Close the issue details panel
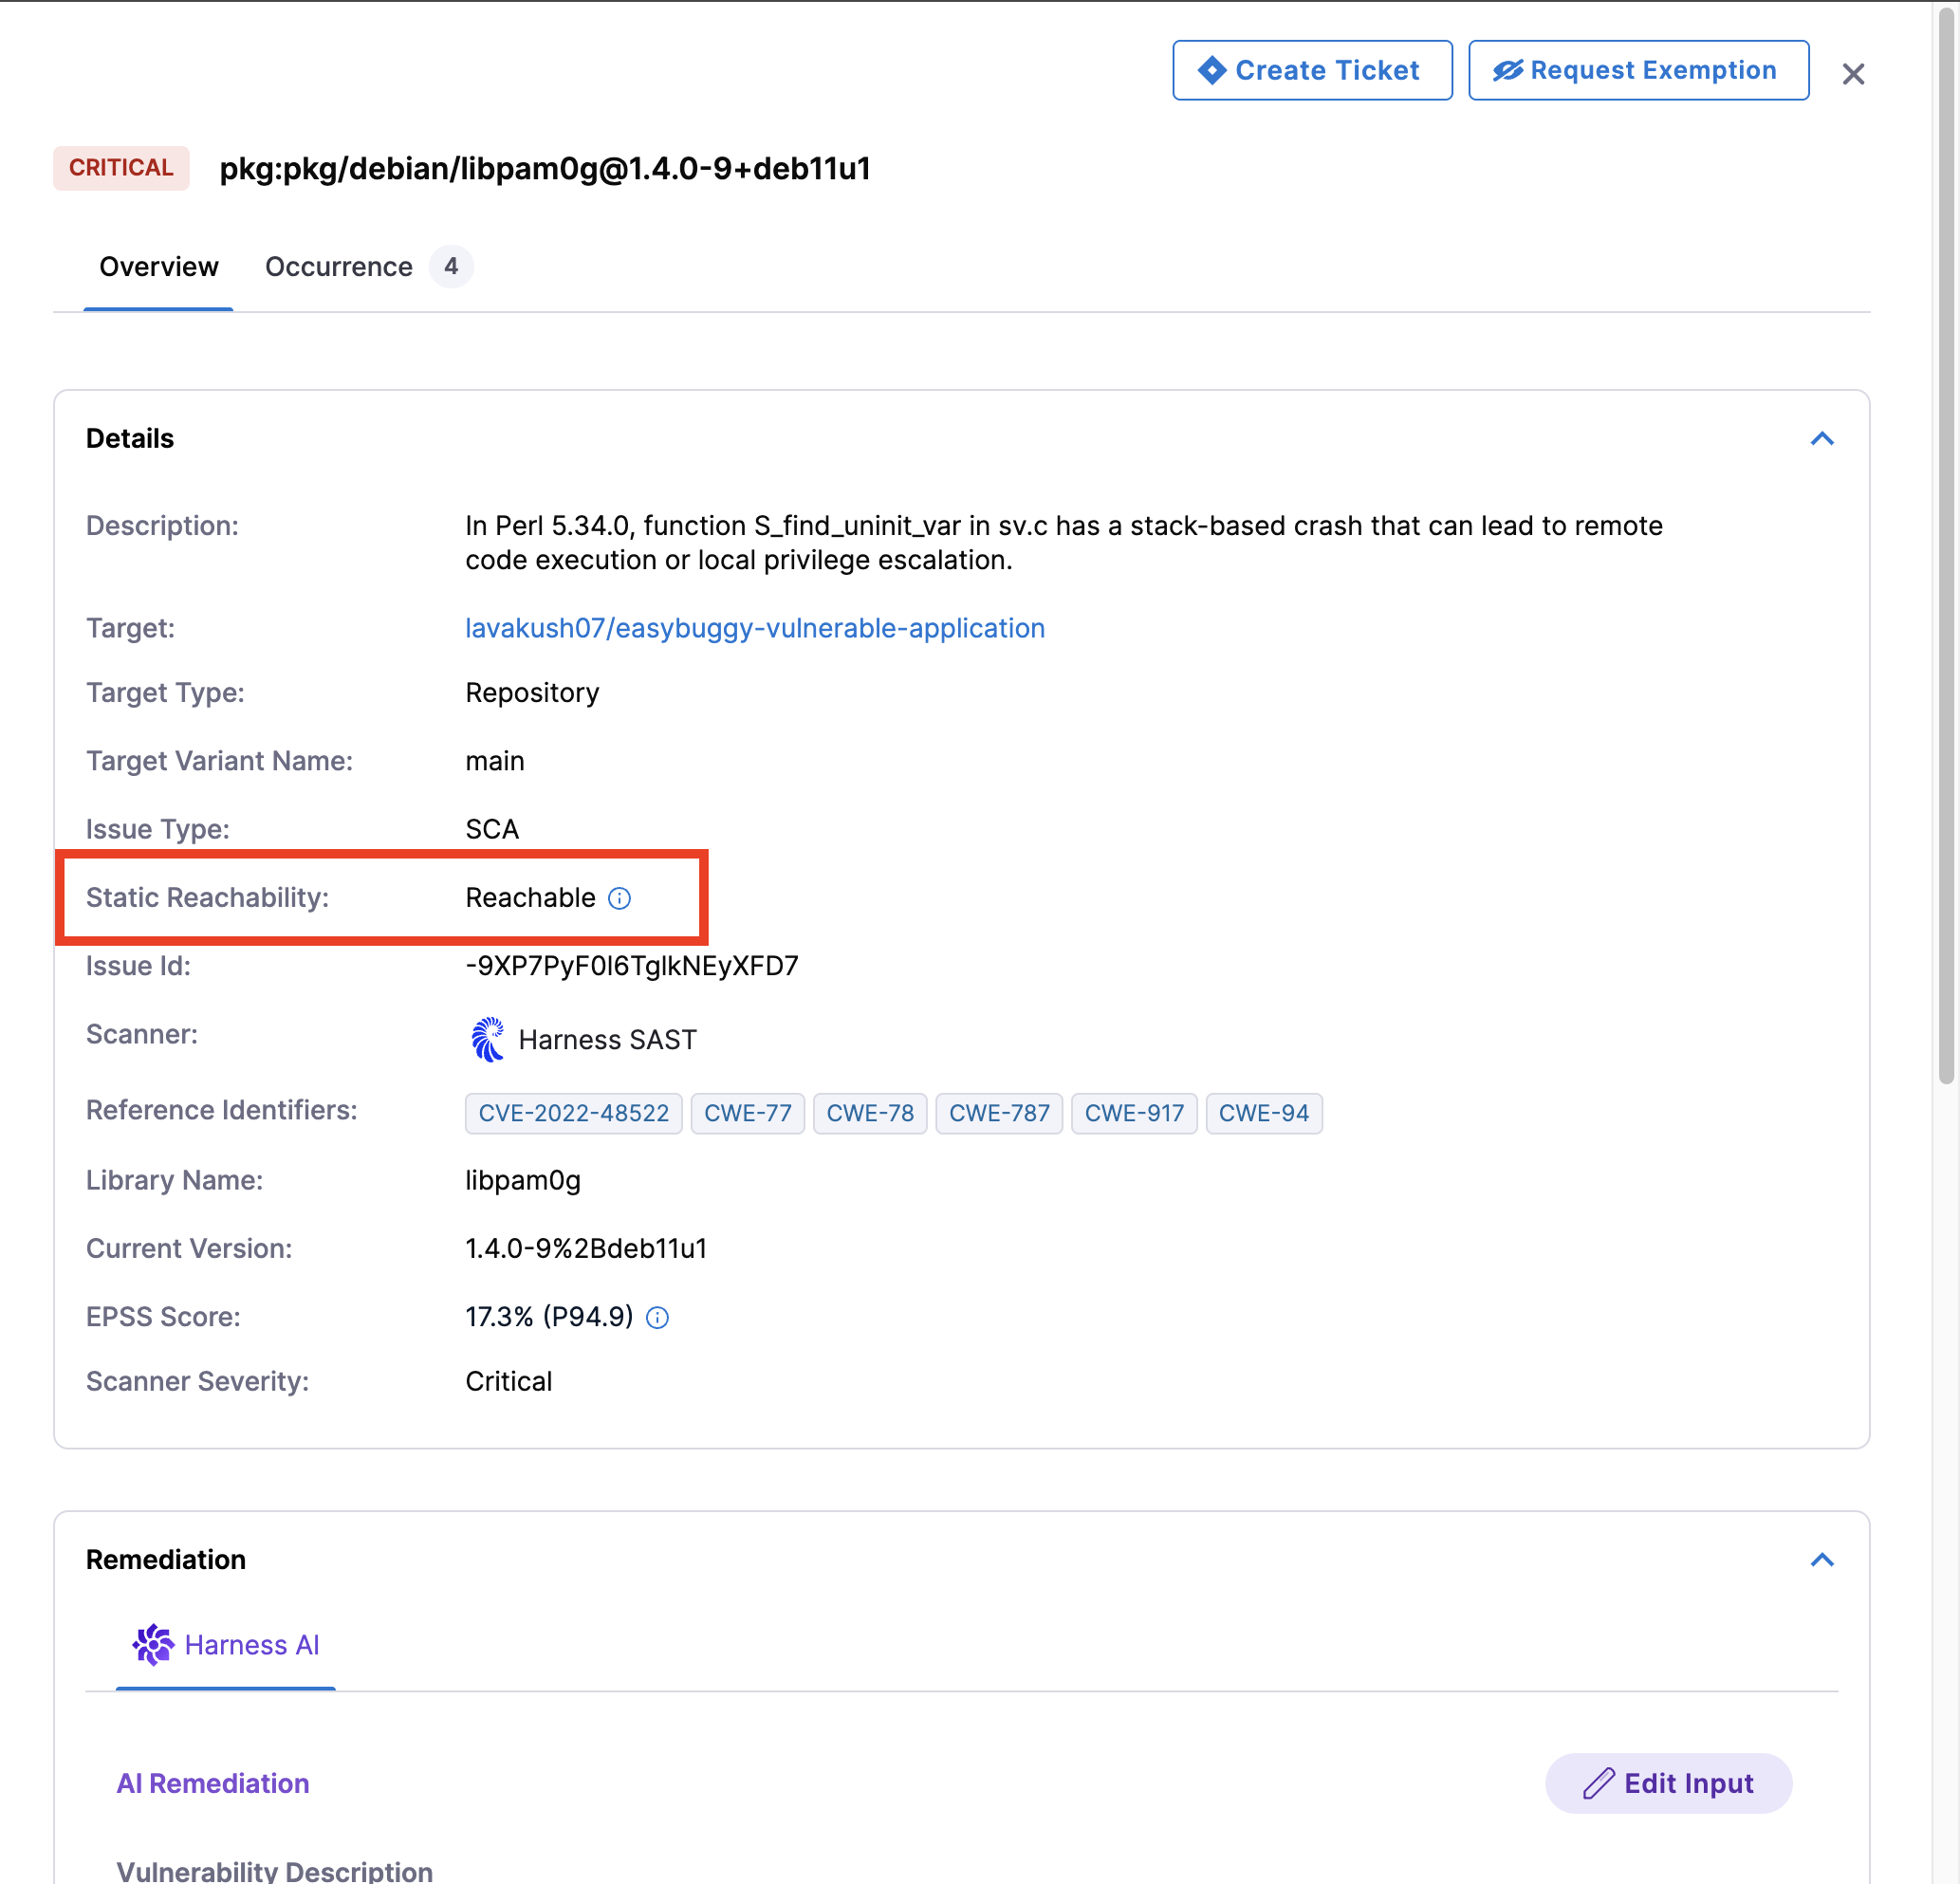Viewport: 1960px width, 1884px height. [1852, 74]
